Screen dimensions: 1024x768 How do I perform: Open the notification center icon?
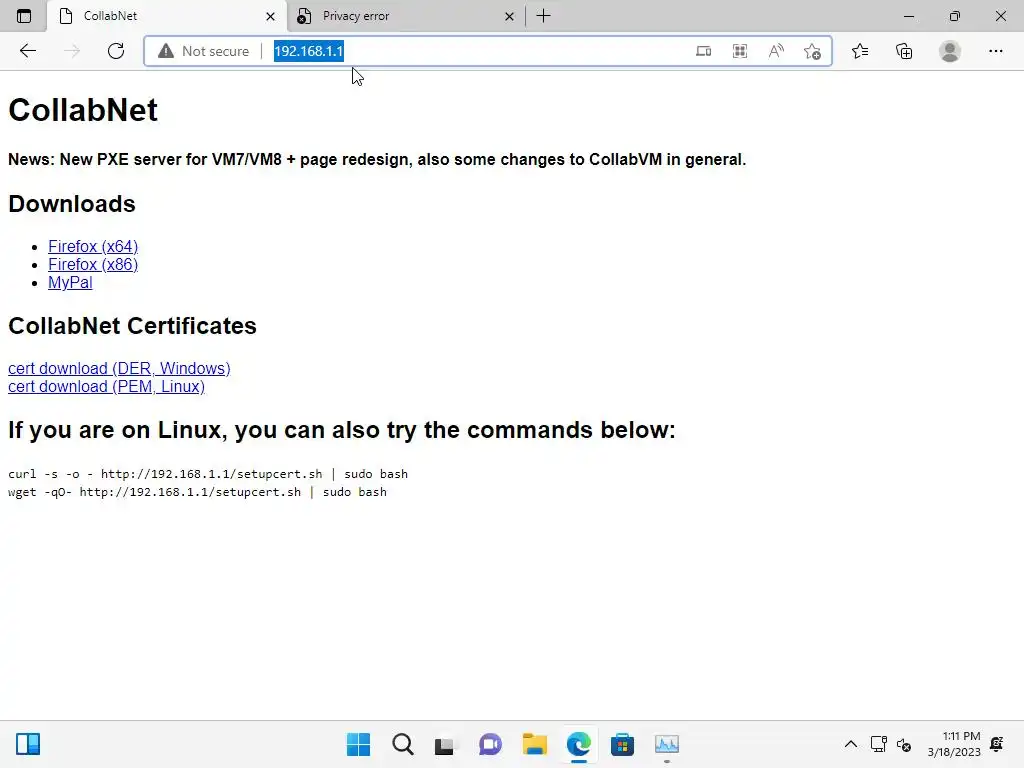tap(997, 744)
